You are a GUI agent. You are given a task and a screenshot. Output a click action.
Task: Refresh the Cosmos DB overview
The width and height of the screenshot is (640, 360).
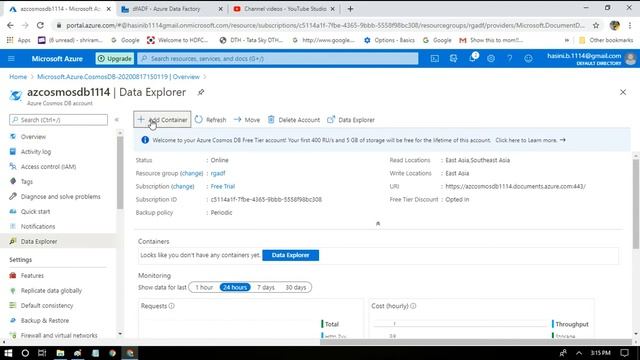click(x=210, y=120)
